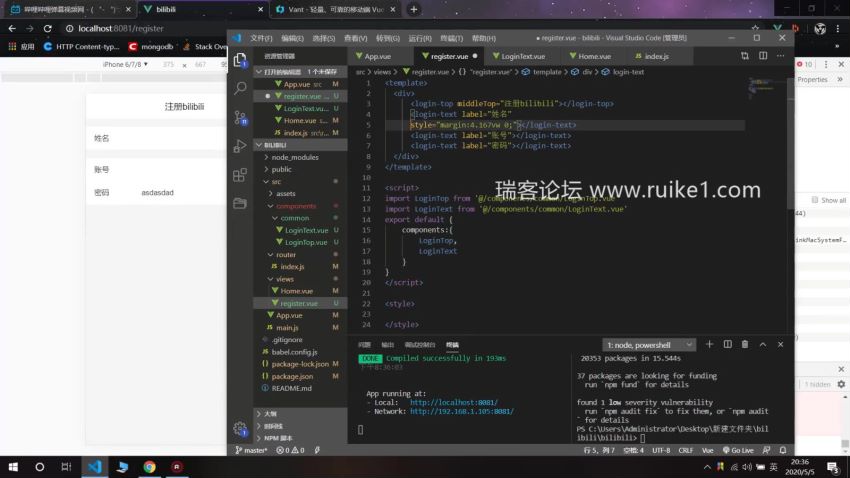Viewport: 850px width, 478px height.
Task: Show errors and warnings count in status bar
Action: pos(290,450)
